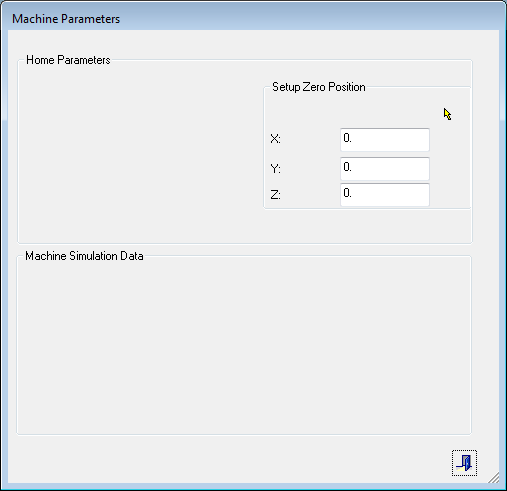Place cursor after 0. in Y field

(353, 167)
